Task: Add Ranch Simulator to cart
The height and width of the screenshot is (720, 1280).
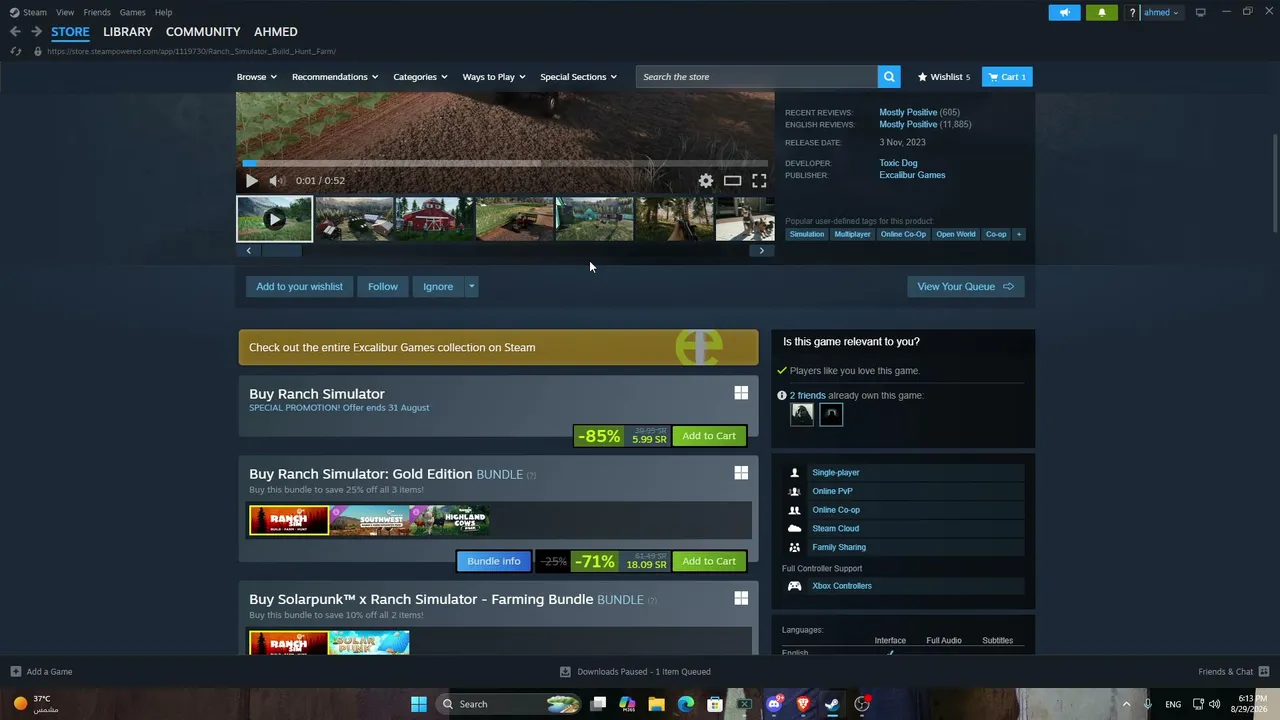Action: tap(709, 436)
